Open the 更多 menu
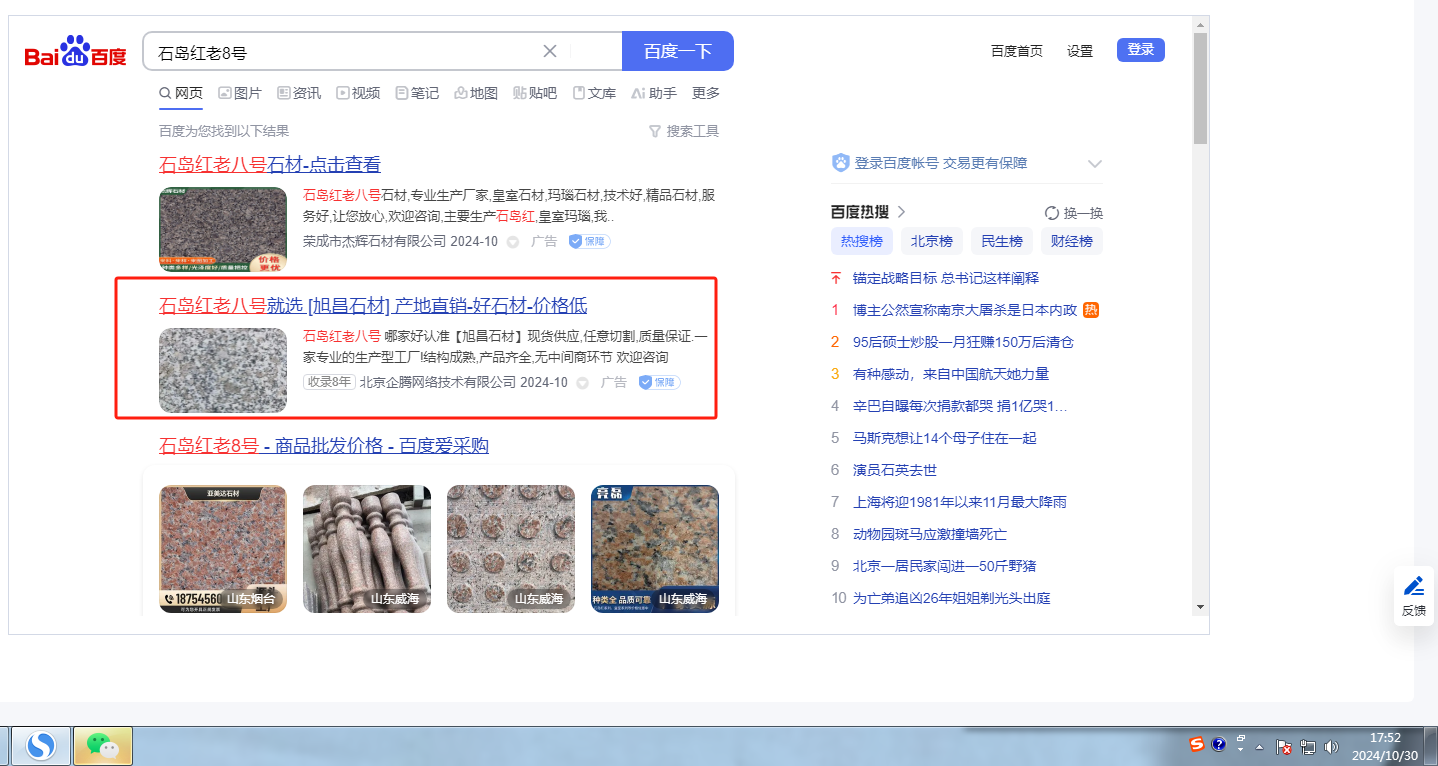The height and width of the screenshot is (766, 1438). [x=706, y=93]
